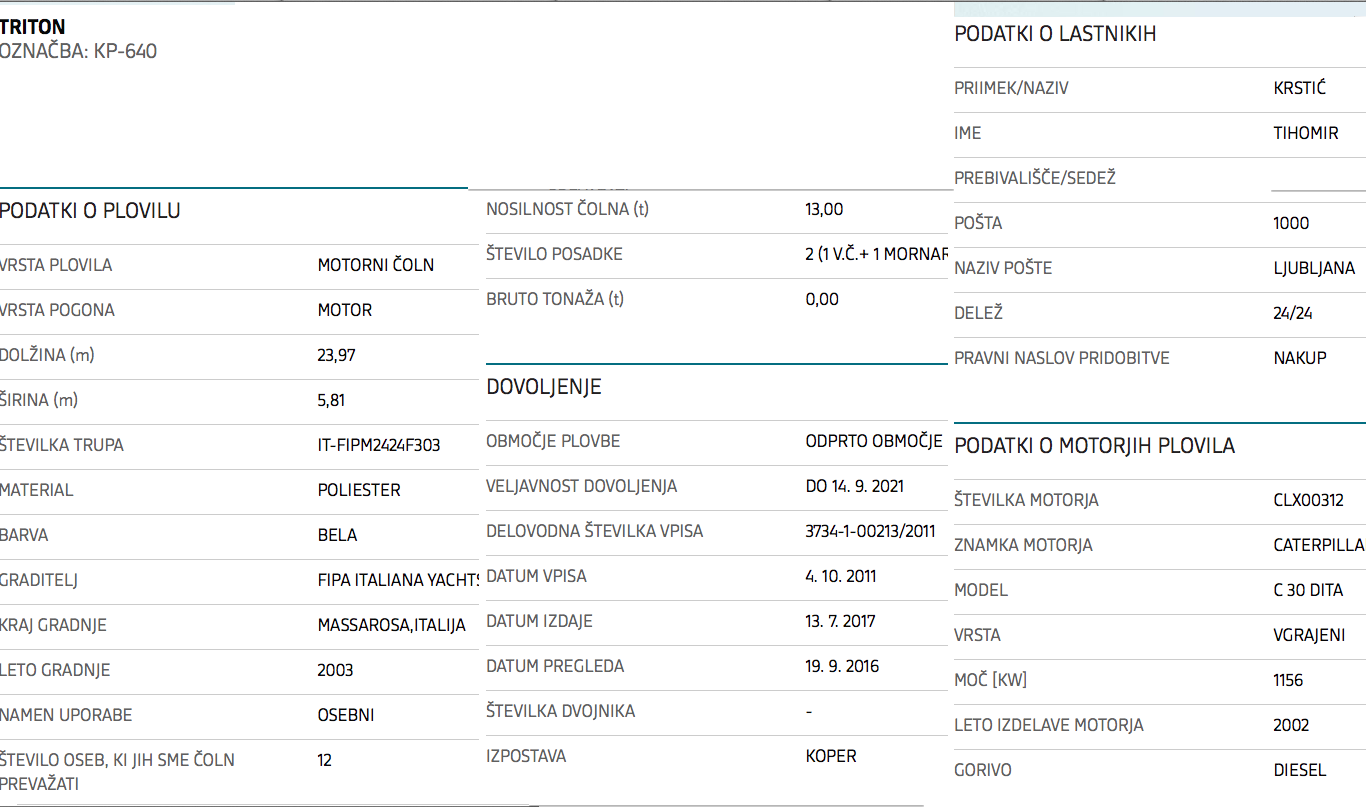This screenshot has height=807, width=1366.
Task: Click the LETO IZDELAVE MOTORJA label
Action: (1049, 725)
